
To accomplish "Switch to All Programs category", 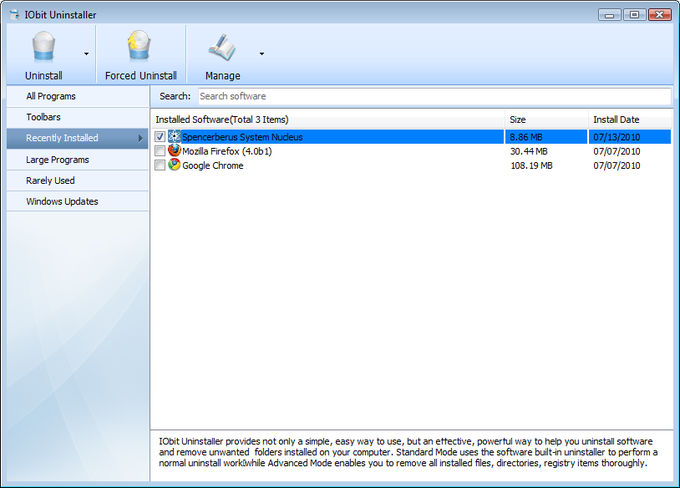I will click(x=78, y=96).
